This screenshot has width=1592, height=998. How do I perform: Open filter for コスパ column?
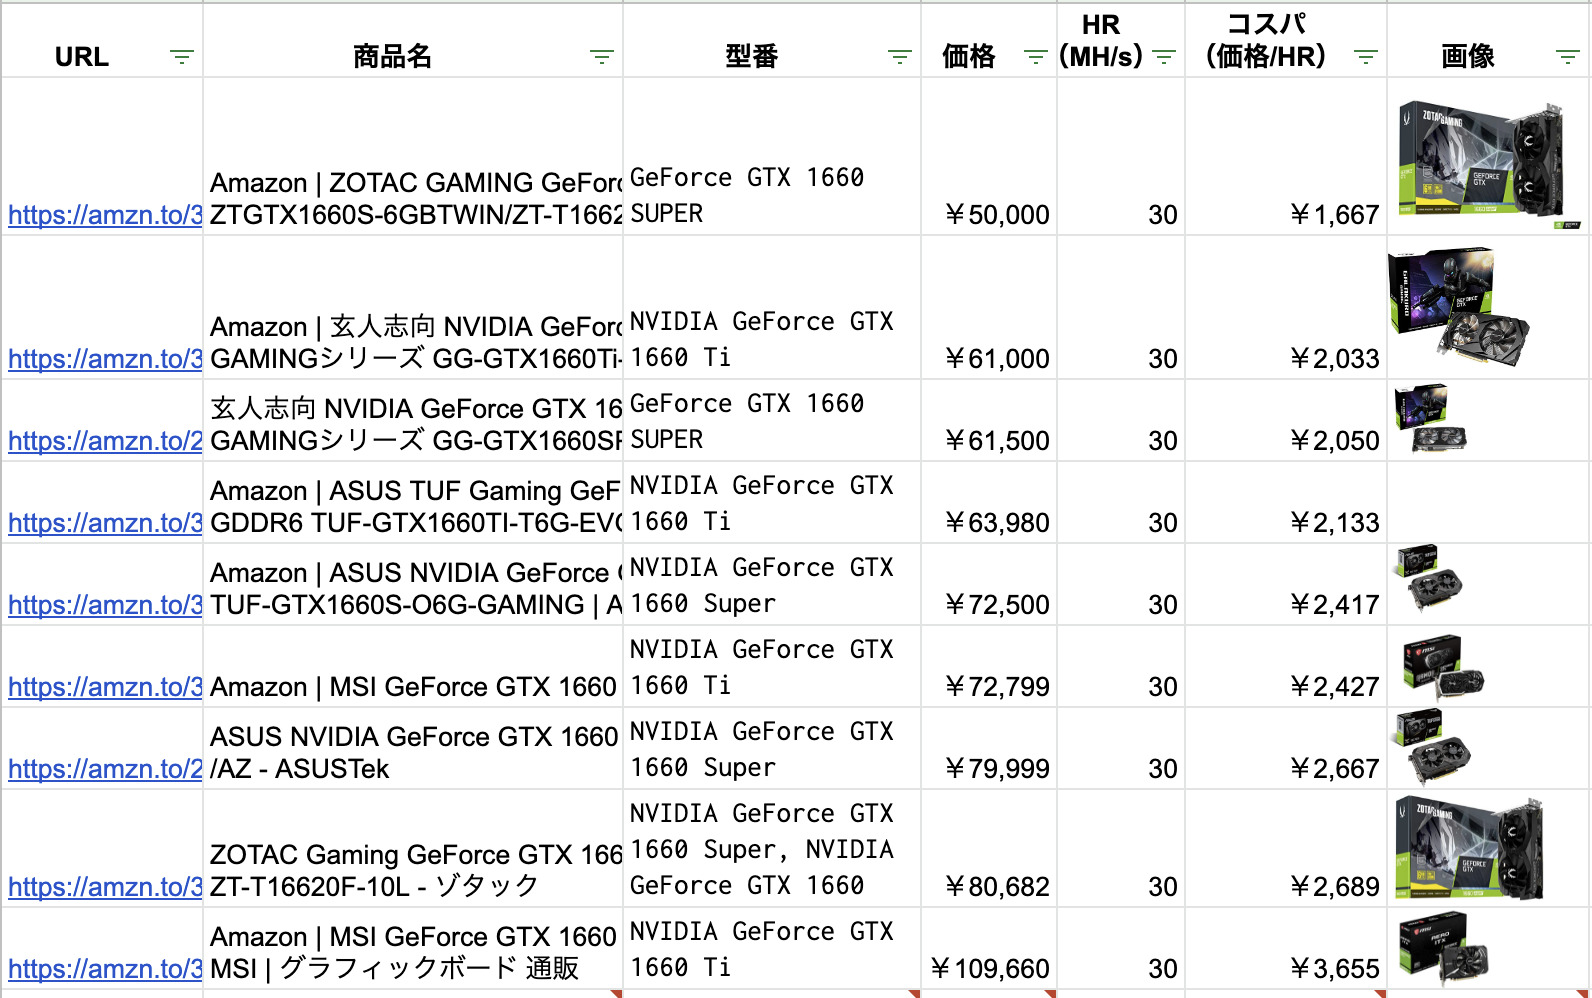coord(1366,57)
